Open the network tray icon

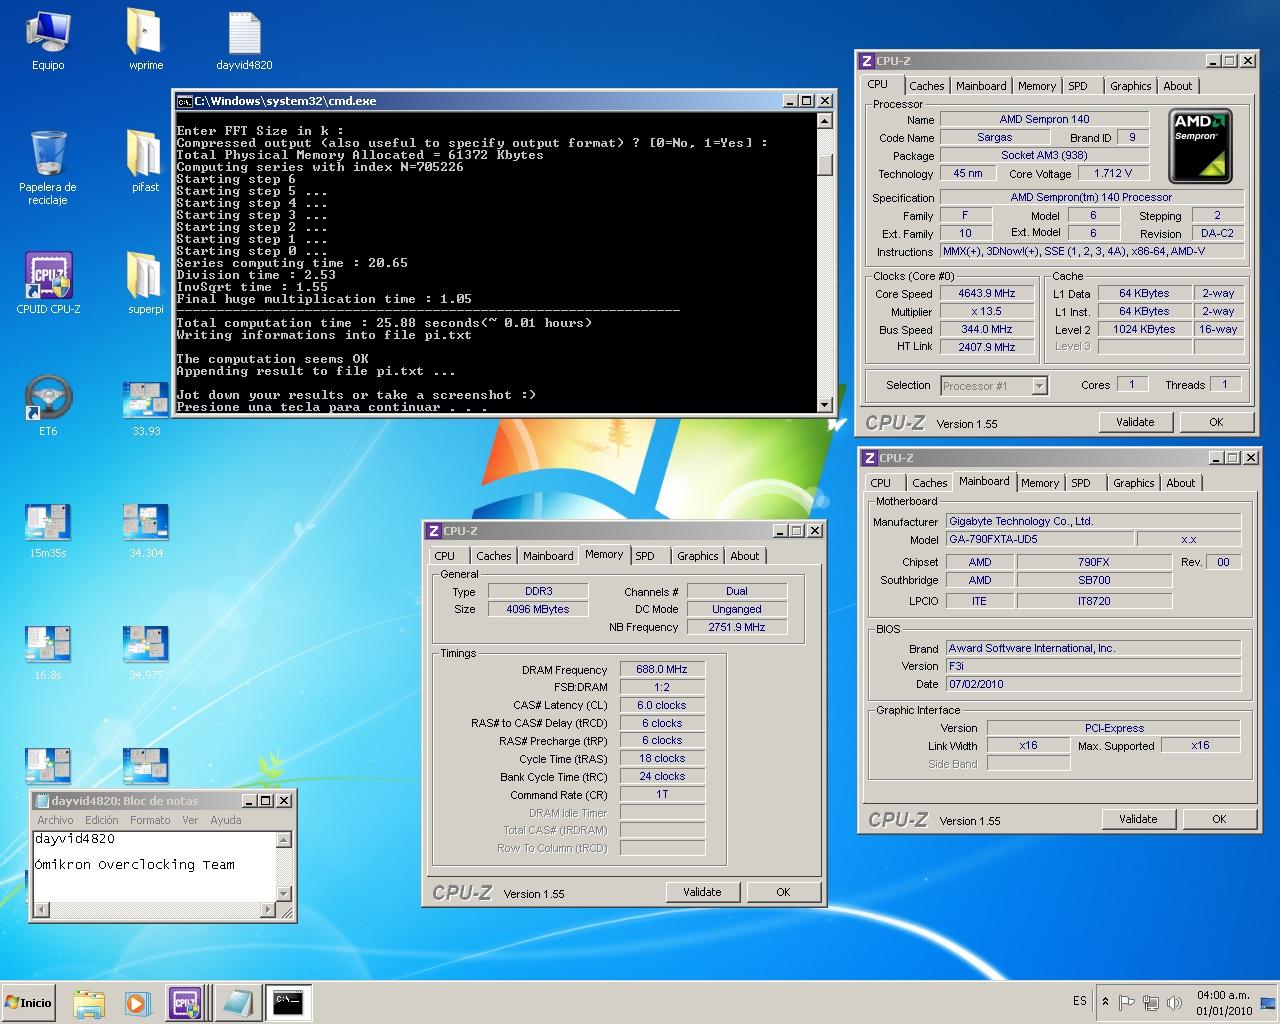pos(1151,1002)
